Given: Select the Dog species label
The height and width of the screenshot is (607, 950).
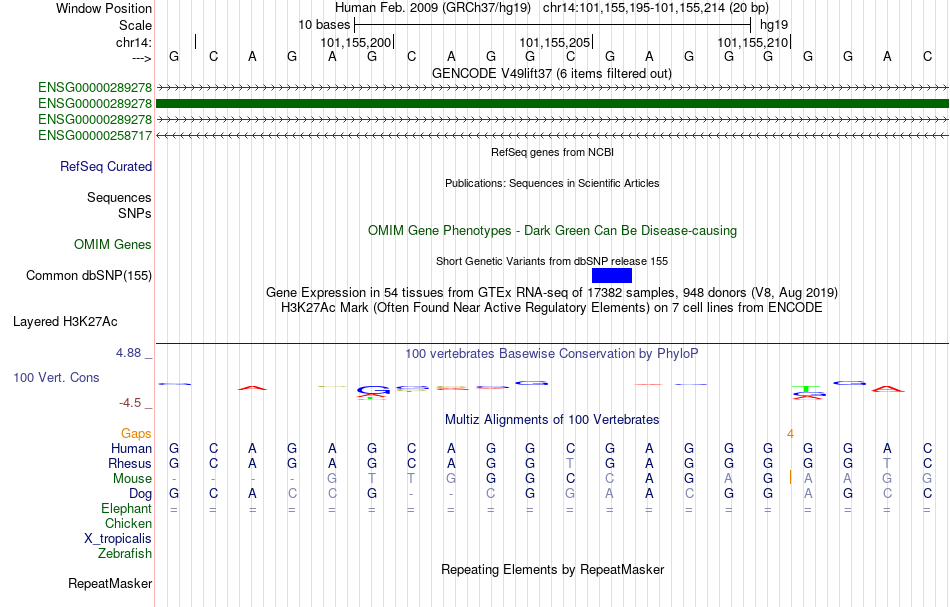Looking at the screenshot, I should coord(141,494).
